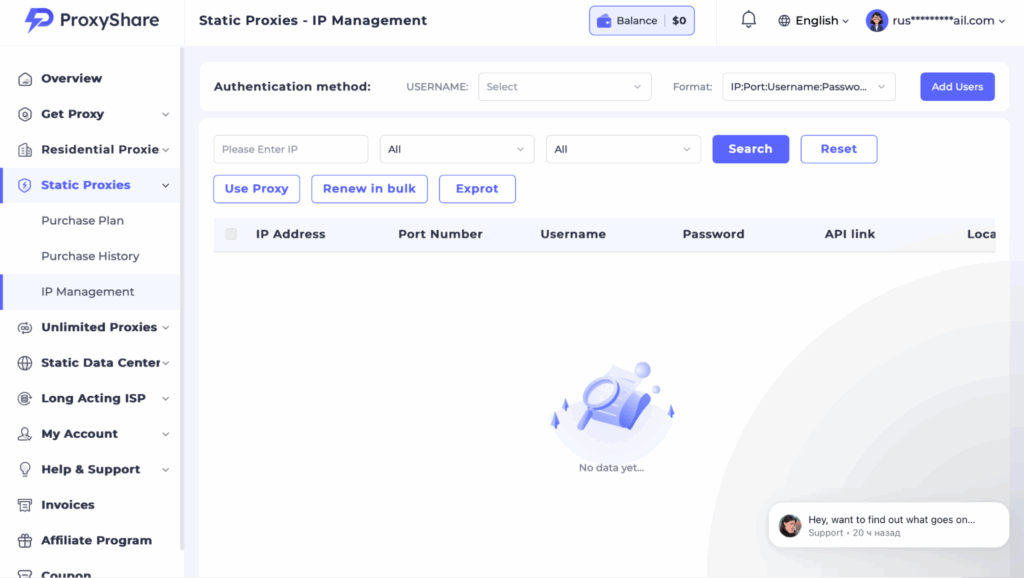Click the Password column header
Viewport: 1024px width, 578px height.
click(x=713, y=234)
